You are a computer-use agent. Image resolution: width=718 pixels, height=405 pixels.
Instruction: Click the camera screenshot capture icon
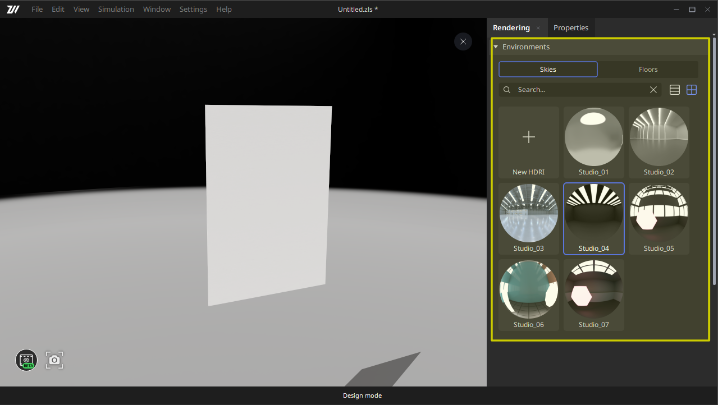[54, 360]
